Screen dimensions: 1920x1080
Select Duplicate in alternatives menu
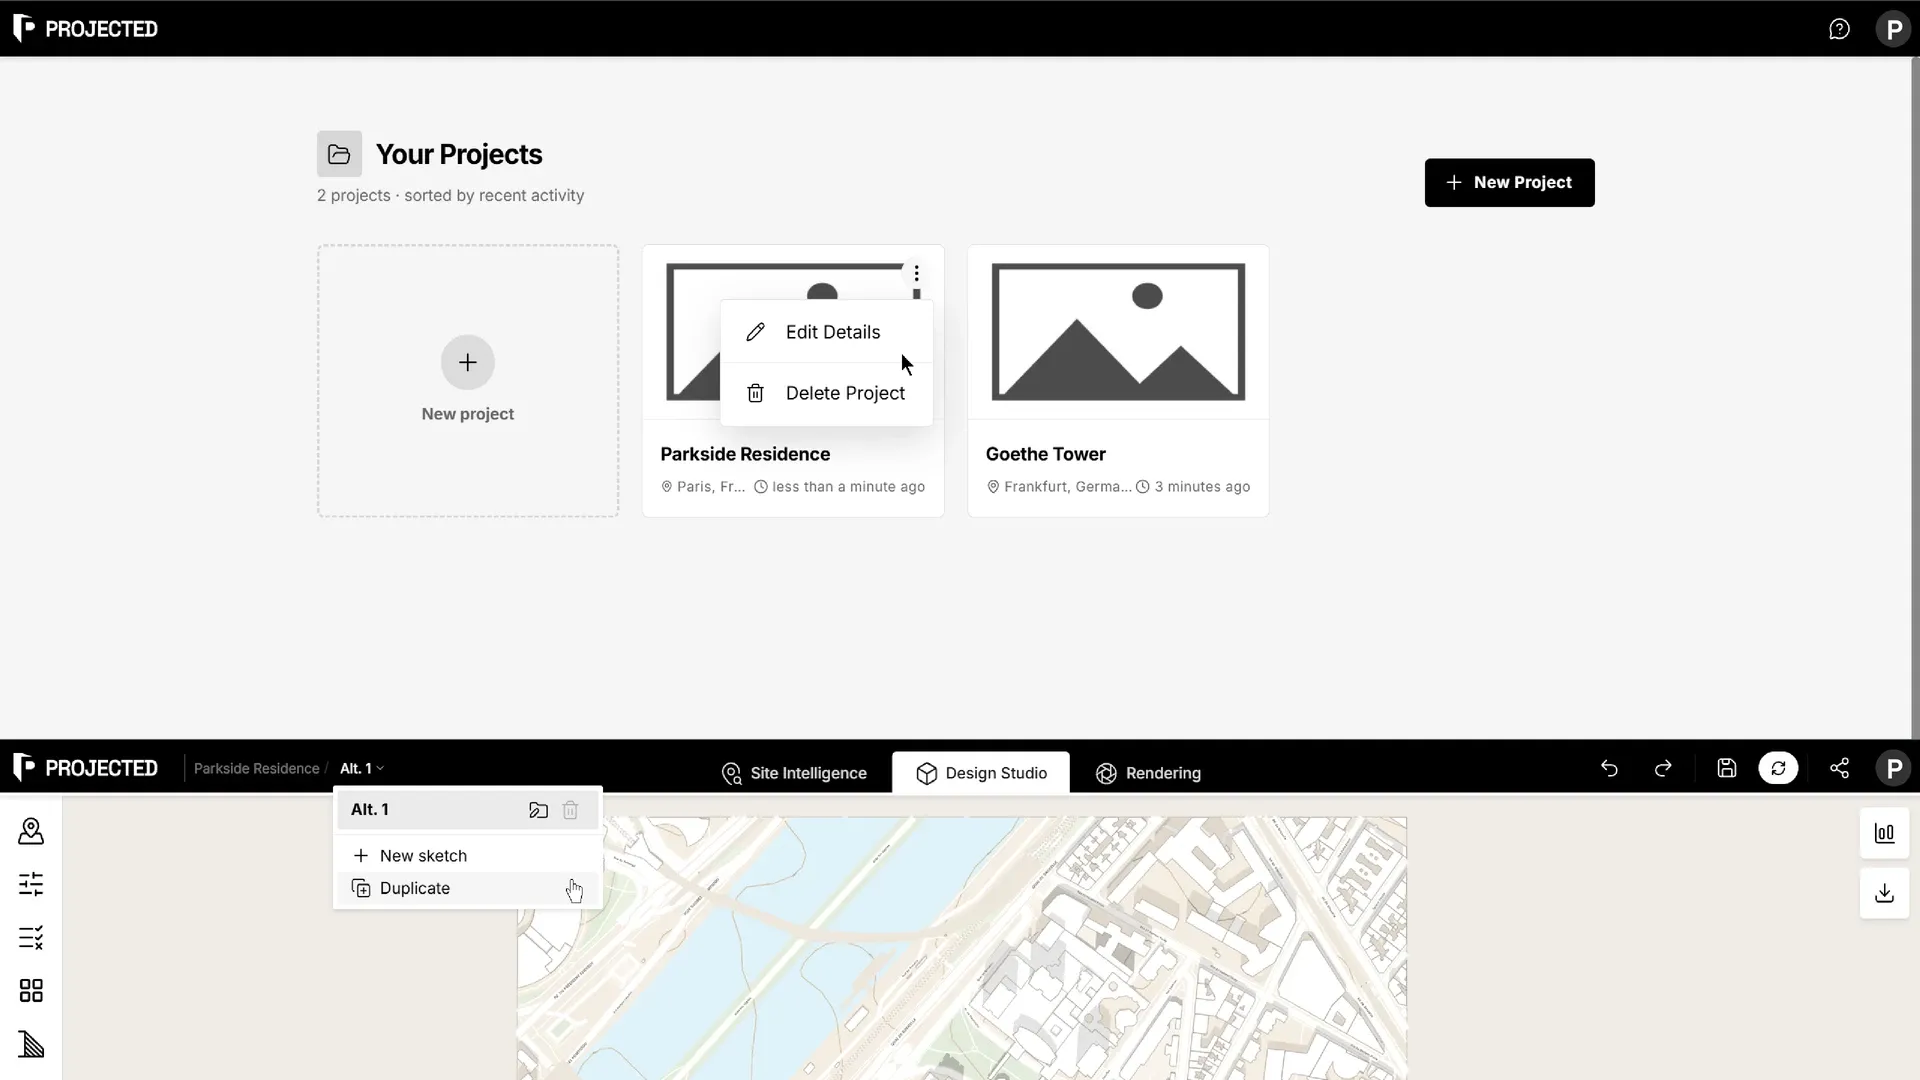click(x=467, y=888)
